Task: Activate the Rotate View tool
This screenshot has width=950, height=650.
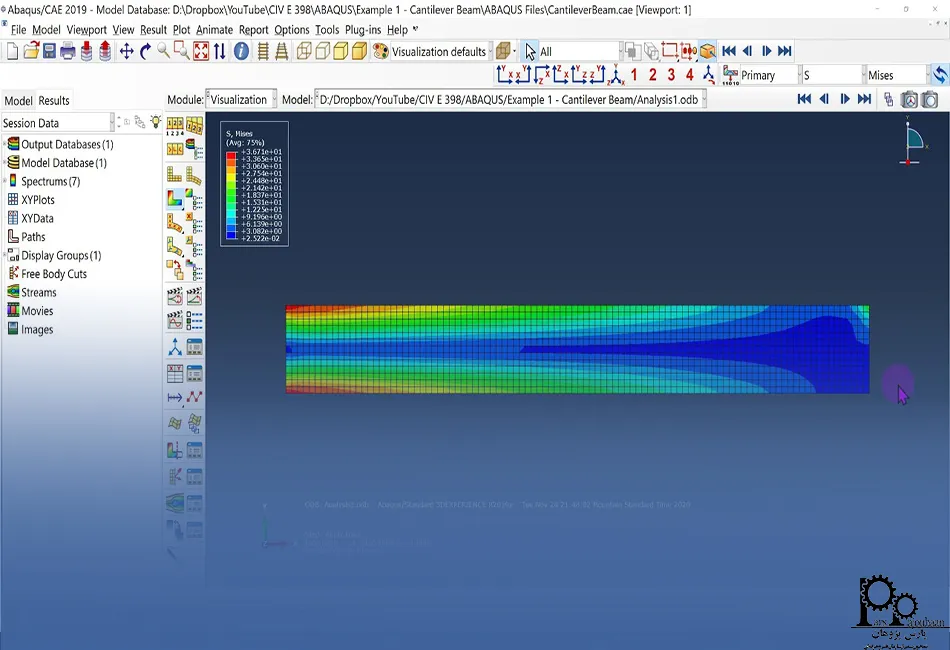Action: [x=144, y=51]
